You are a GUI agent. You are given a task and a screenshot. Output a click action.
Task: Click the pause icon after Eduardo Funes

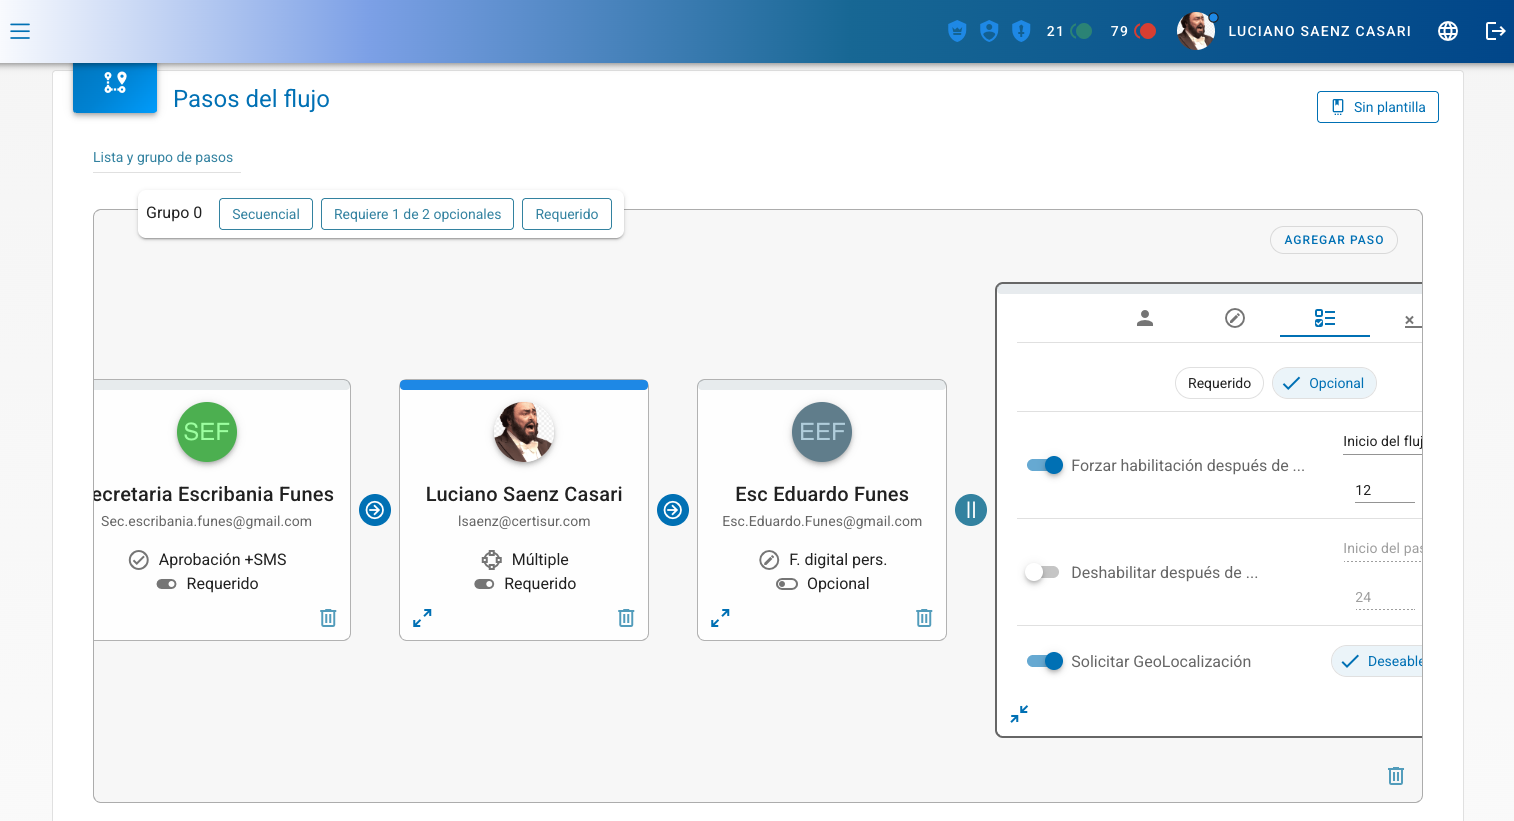970,510
